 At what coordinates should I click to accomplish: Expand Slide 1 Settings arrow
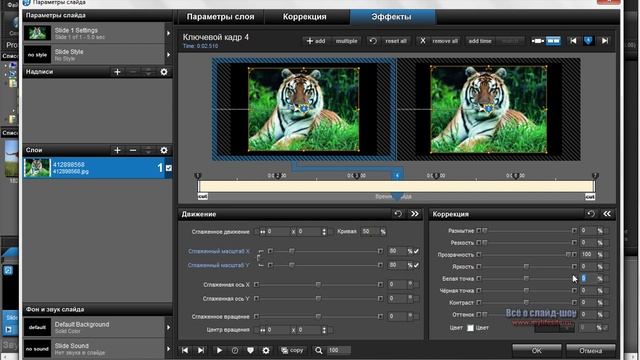click(x=168, y=33)
